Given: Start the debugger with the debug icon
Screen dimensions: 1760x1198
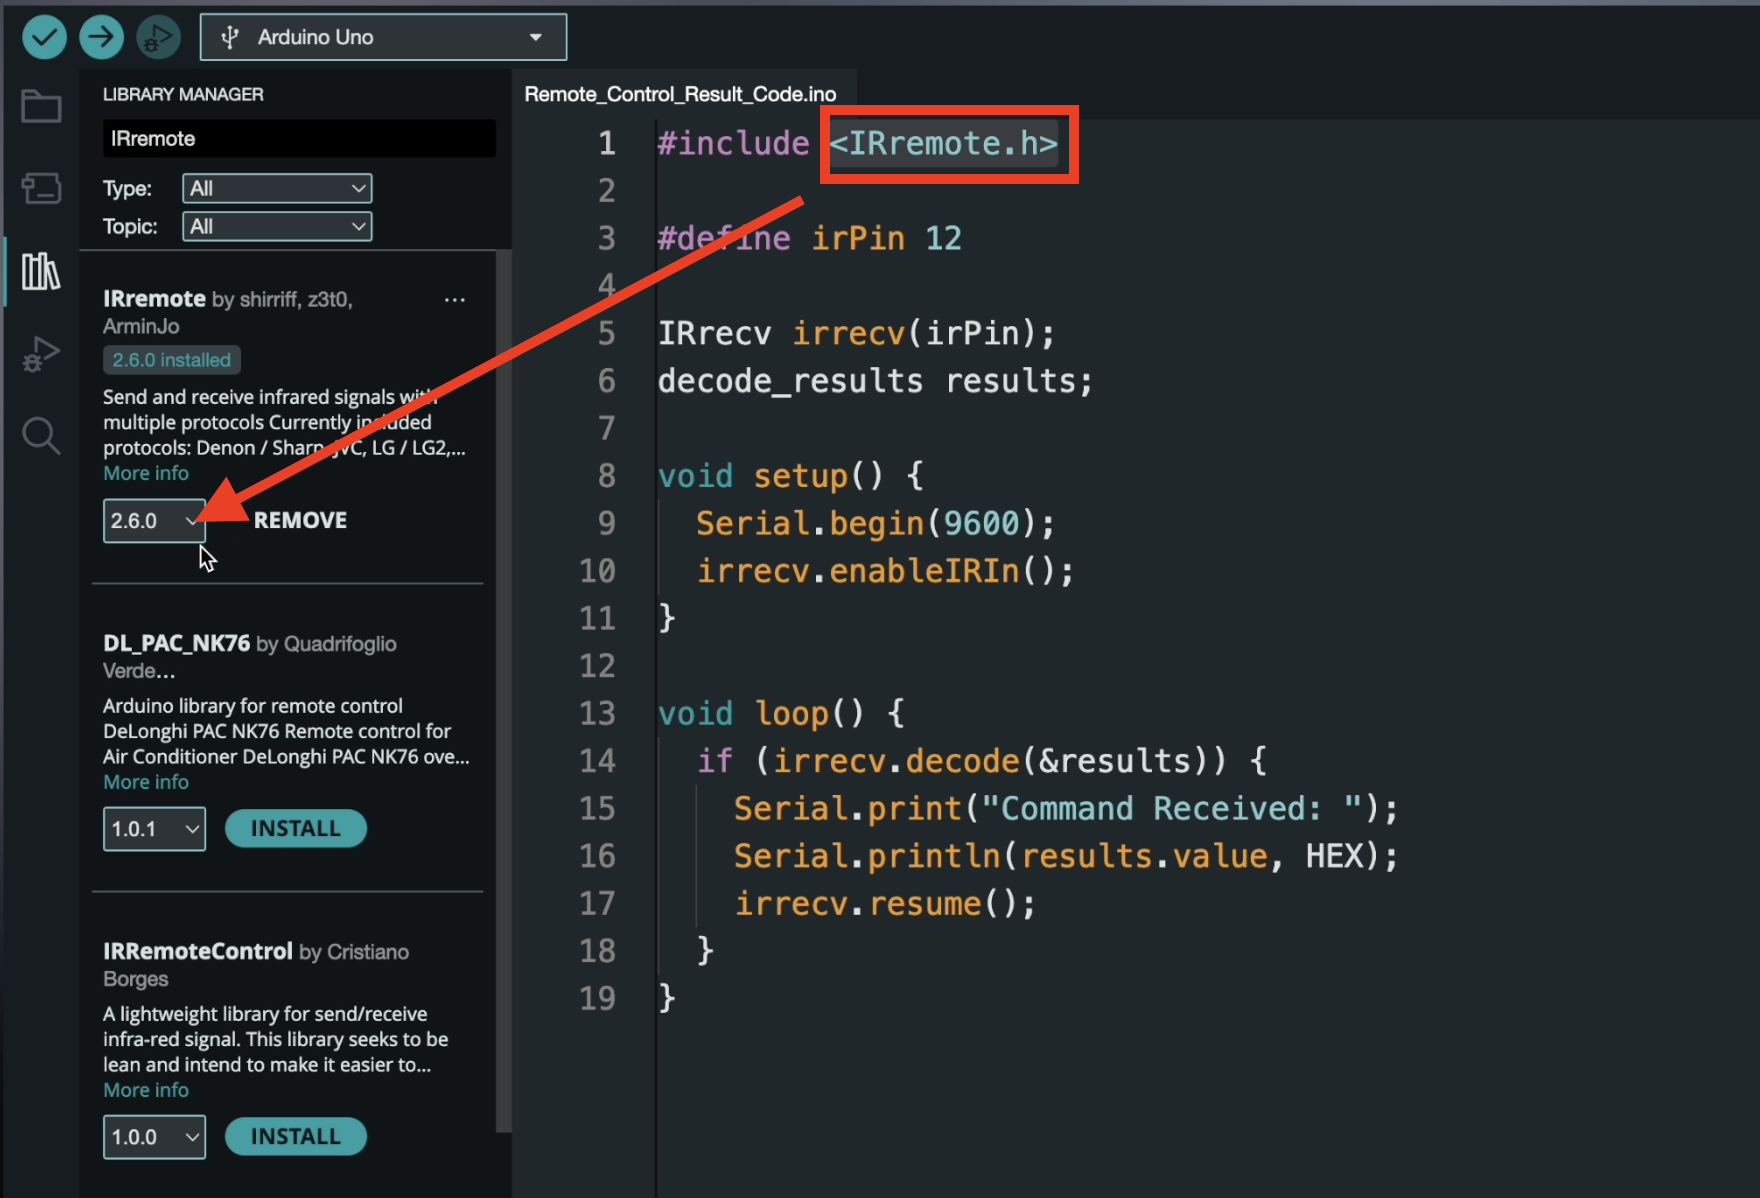Looking at the screenshot, I should point(158,37).
